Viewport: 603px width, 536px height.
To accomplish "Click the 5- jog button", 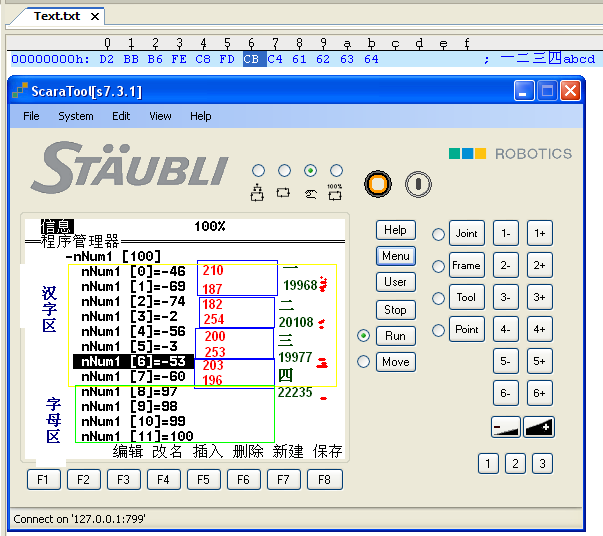I will click(x=506, y=361).
